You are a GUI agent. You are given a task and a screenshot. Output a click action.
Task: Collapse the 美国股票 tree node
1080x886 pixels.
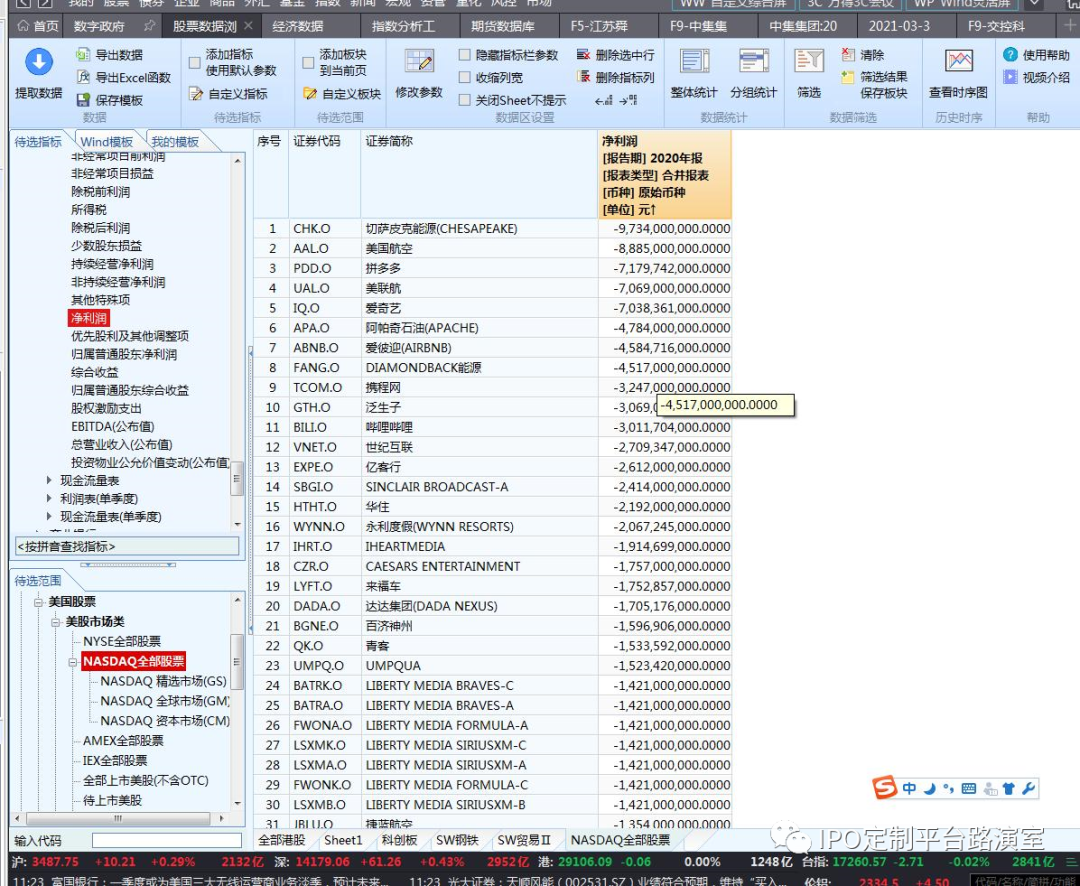pyautogui.click(x=39, y=602)
